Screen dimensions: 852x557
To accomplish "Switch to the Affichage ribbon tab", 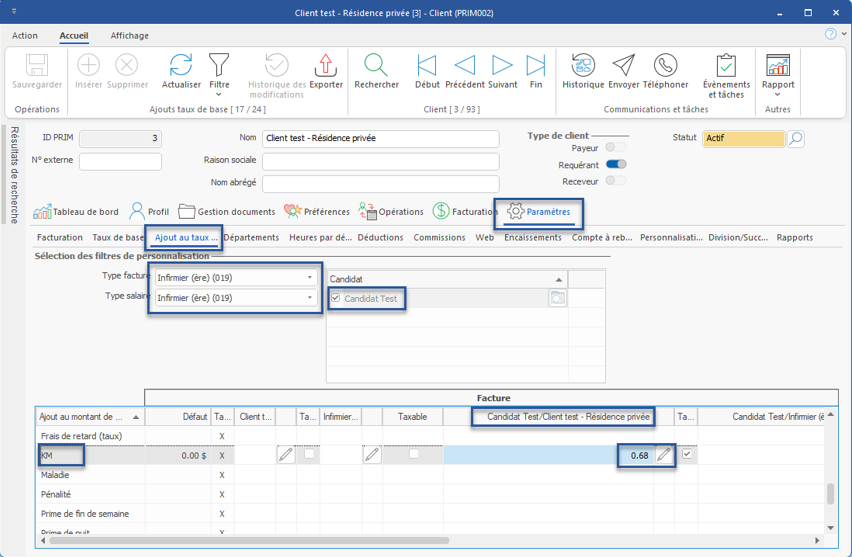I will point(129,36).
